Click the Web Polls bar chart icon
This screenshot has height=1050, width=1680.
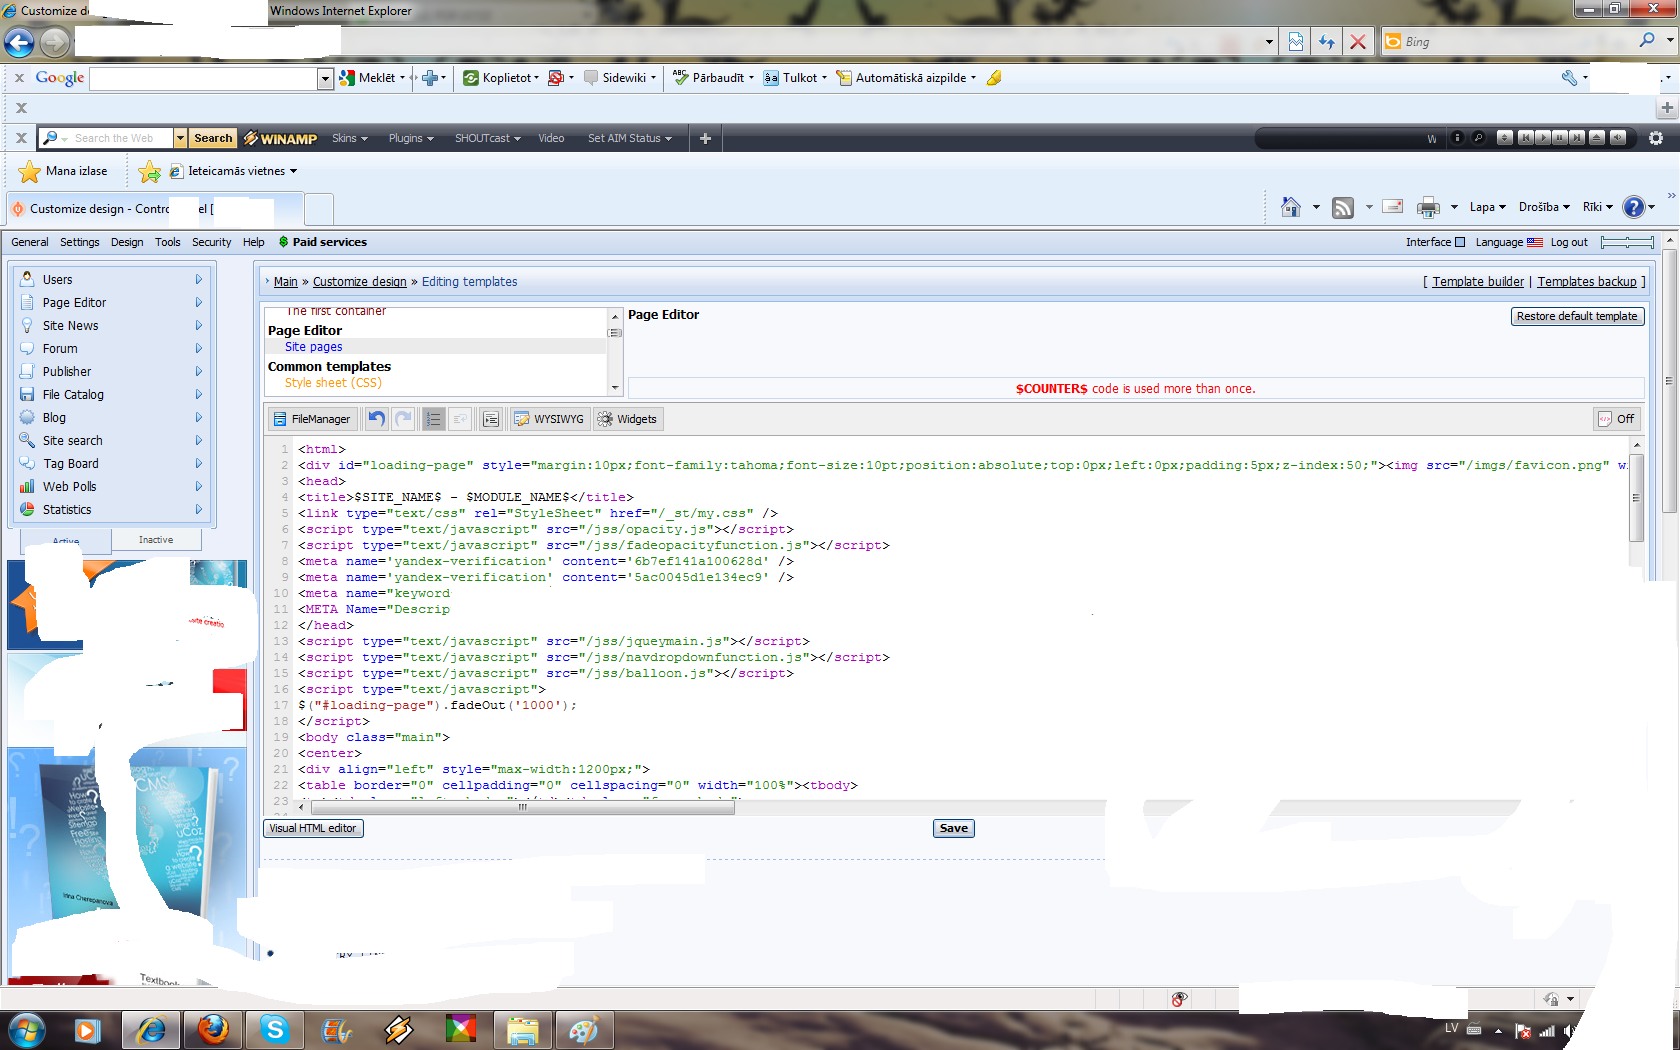[x=27, y=486]
